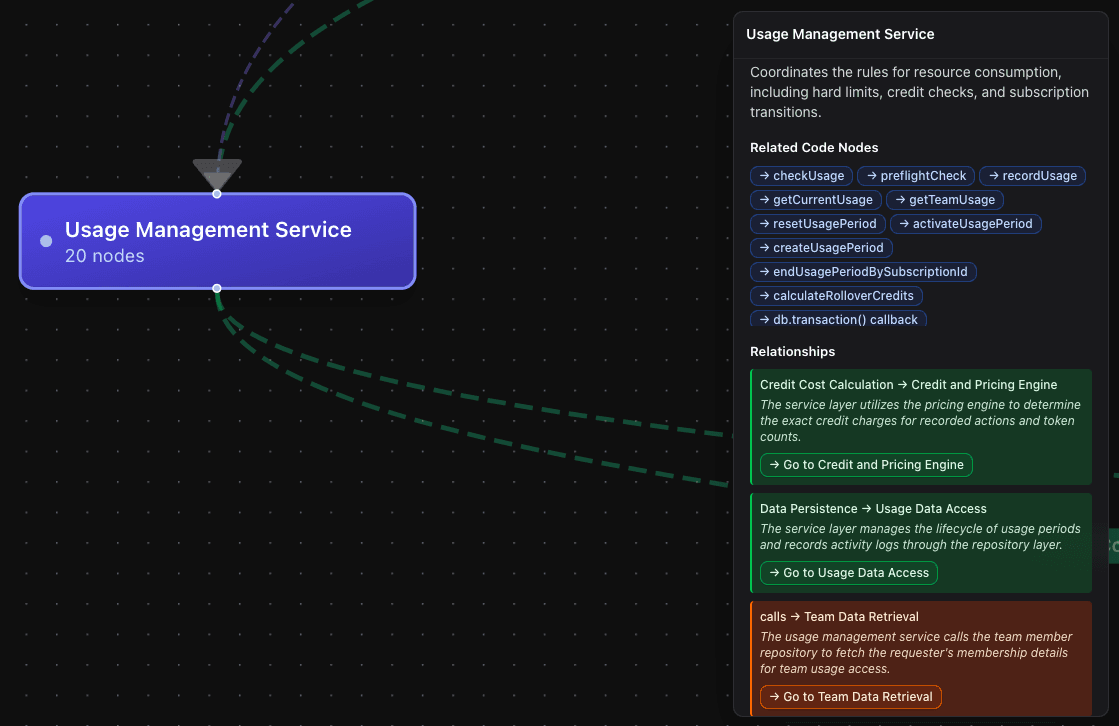Open the checkUsage code node

tap(802, 176)
